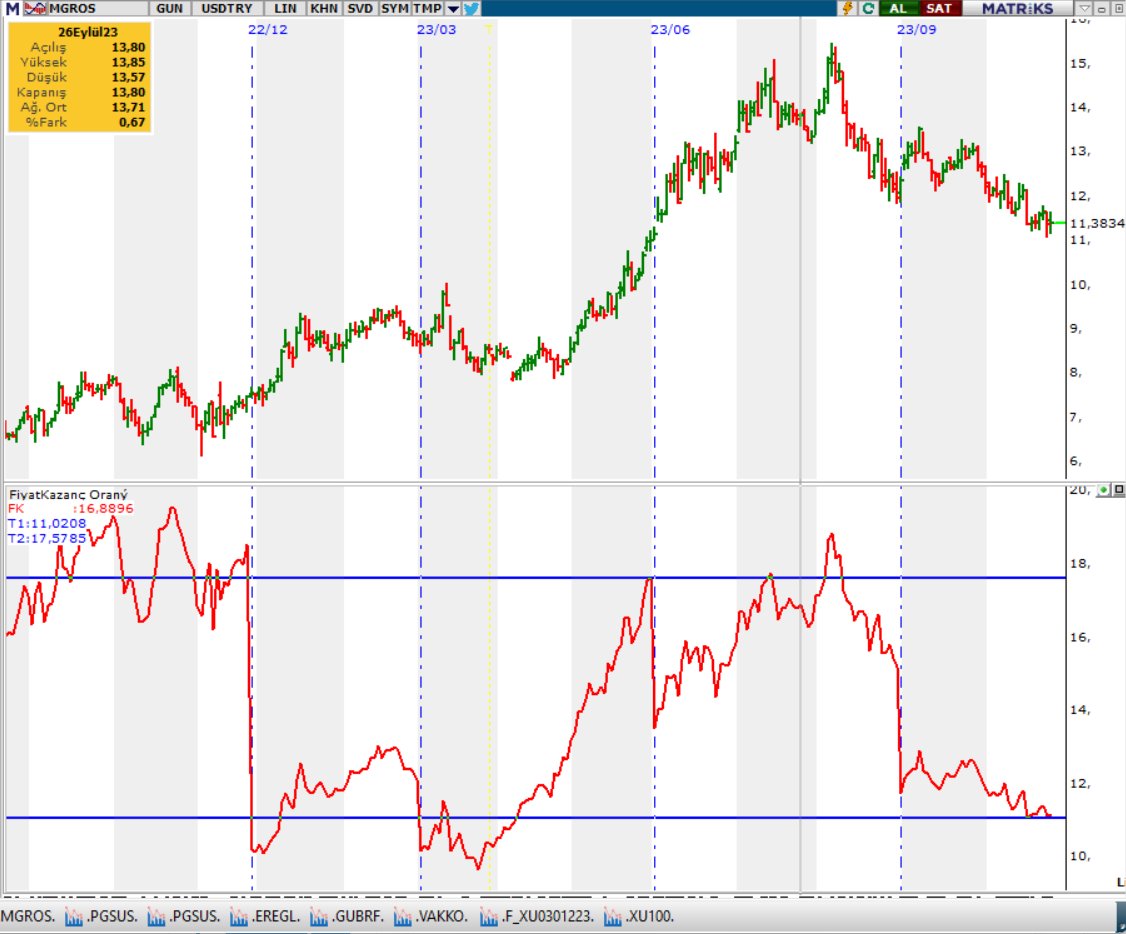
Task: Open the Twitter bird icon
Action: 471,9
